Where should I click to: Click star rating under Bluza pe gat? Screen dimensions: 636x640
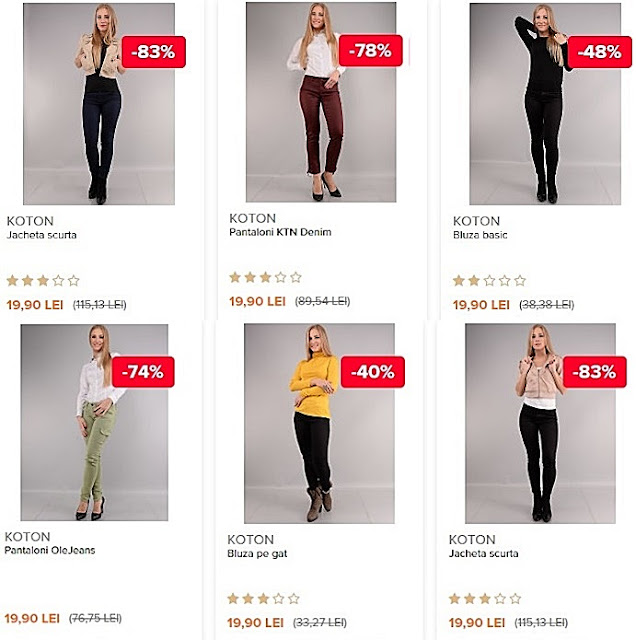click(263, 599)
